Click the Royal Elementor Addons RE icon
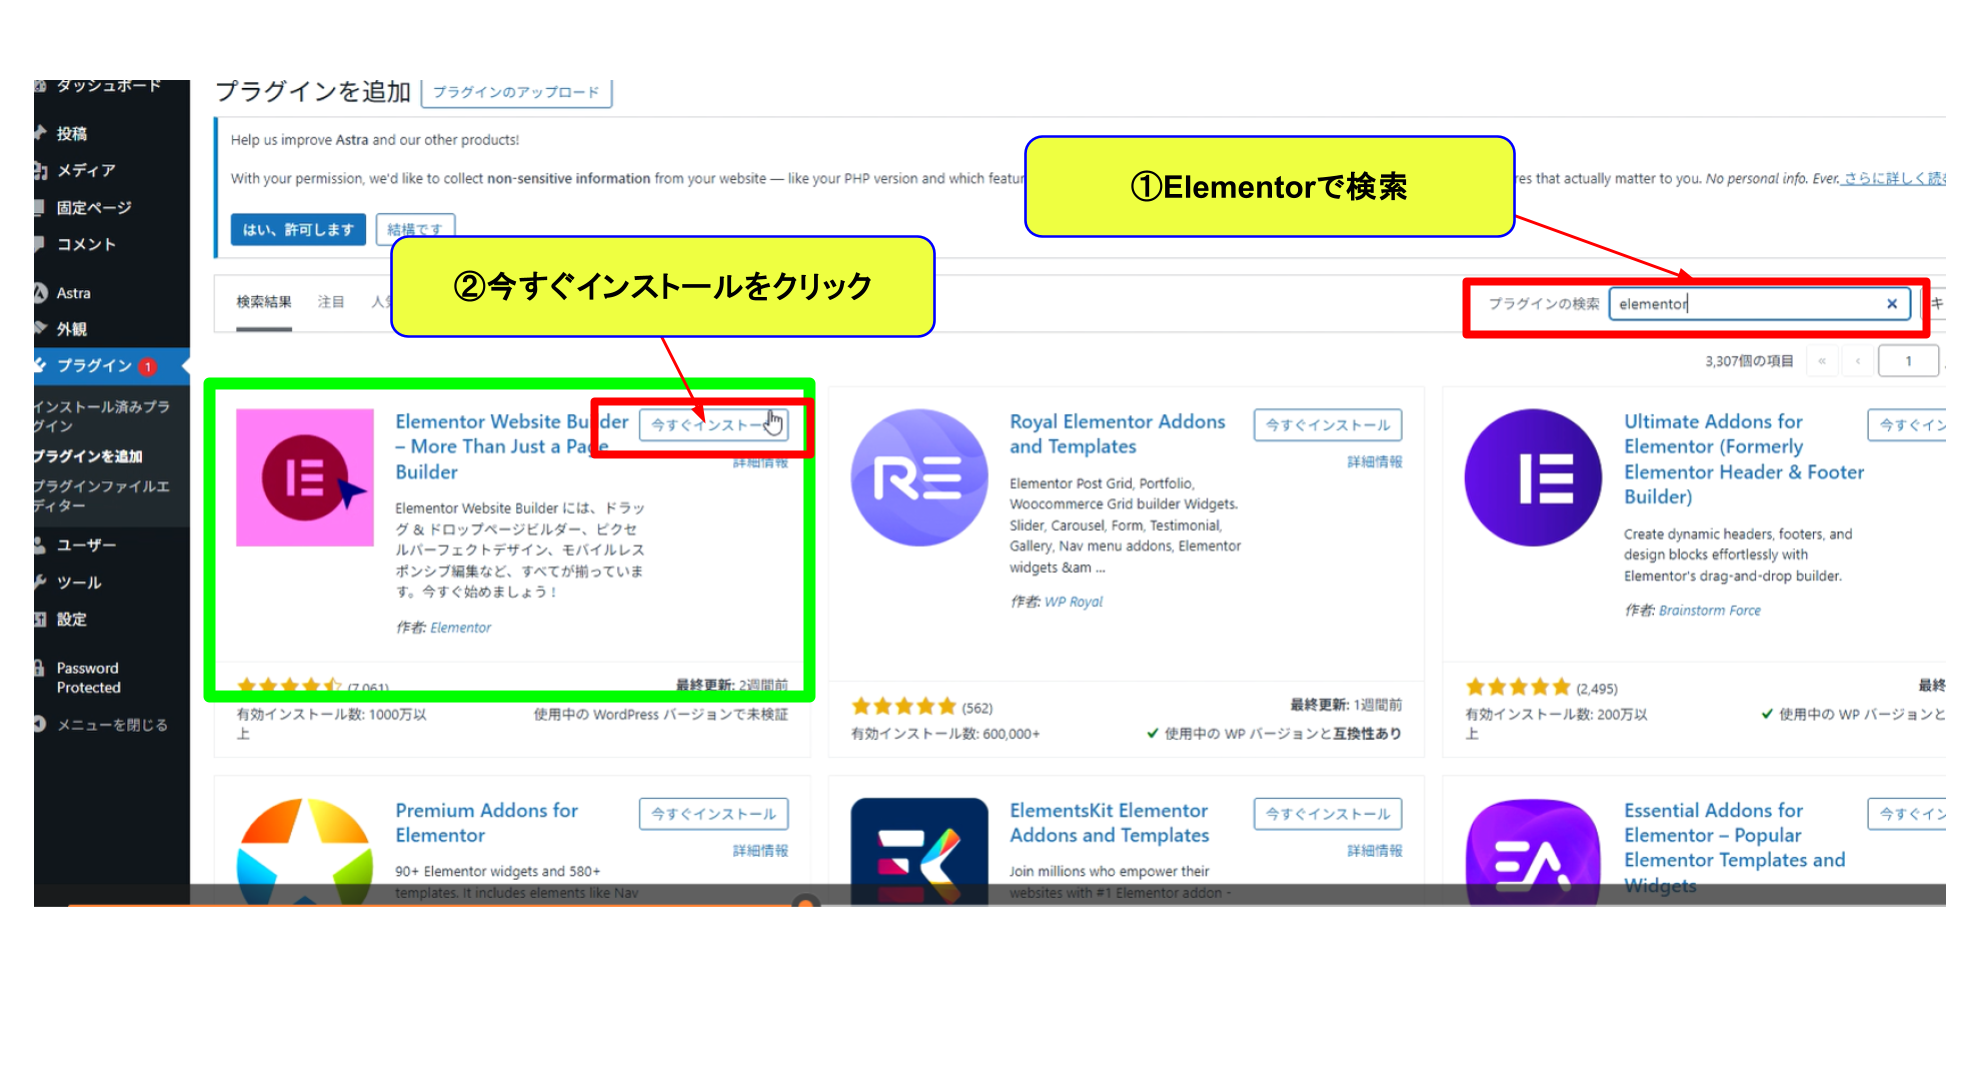Image resolution: width=1980 pixels, height=1080 pixels. pyautogui.click(x=920, y=478)
